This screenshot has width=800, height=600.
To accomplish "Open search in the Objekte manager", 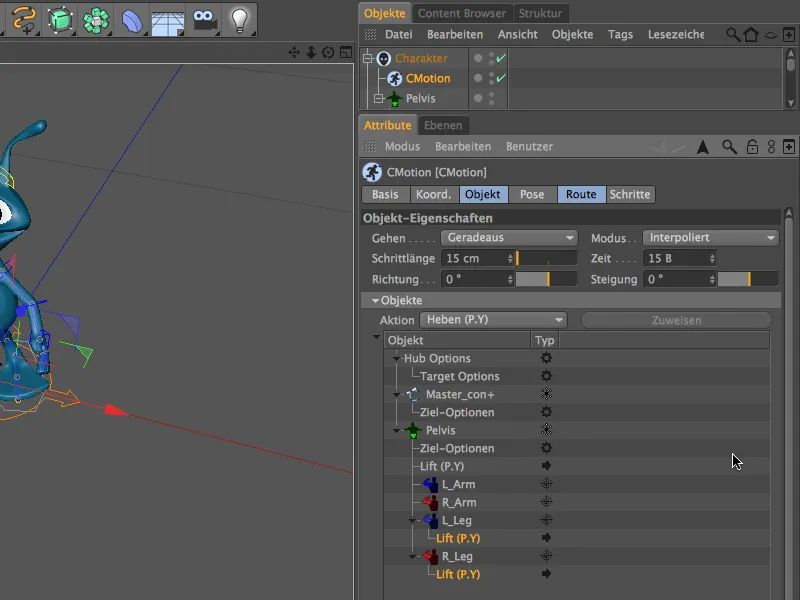I will click(733, 35).
